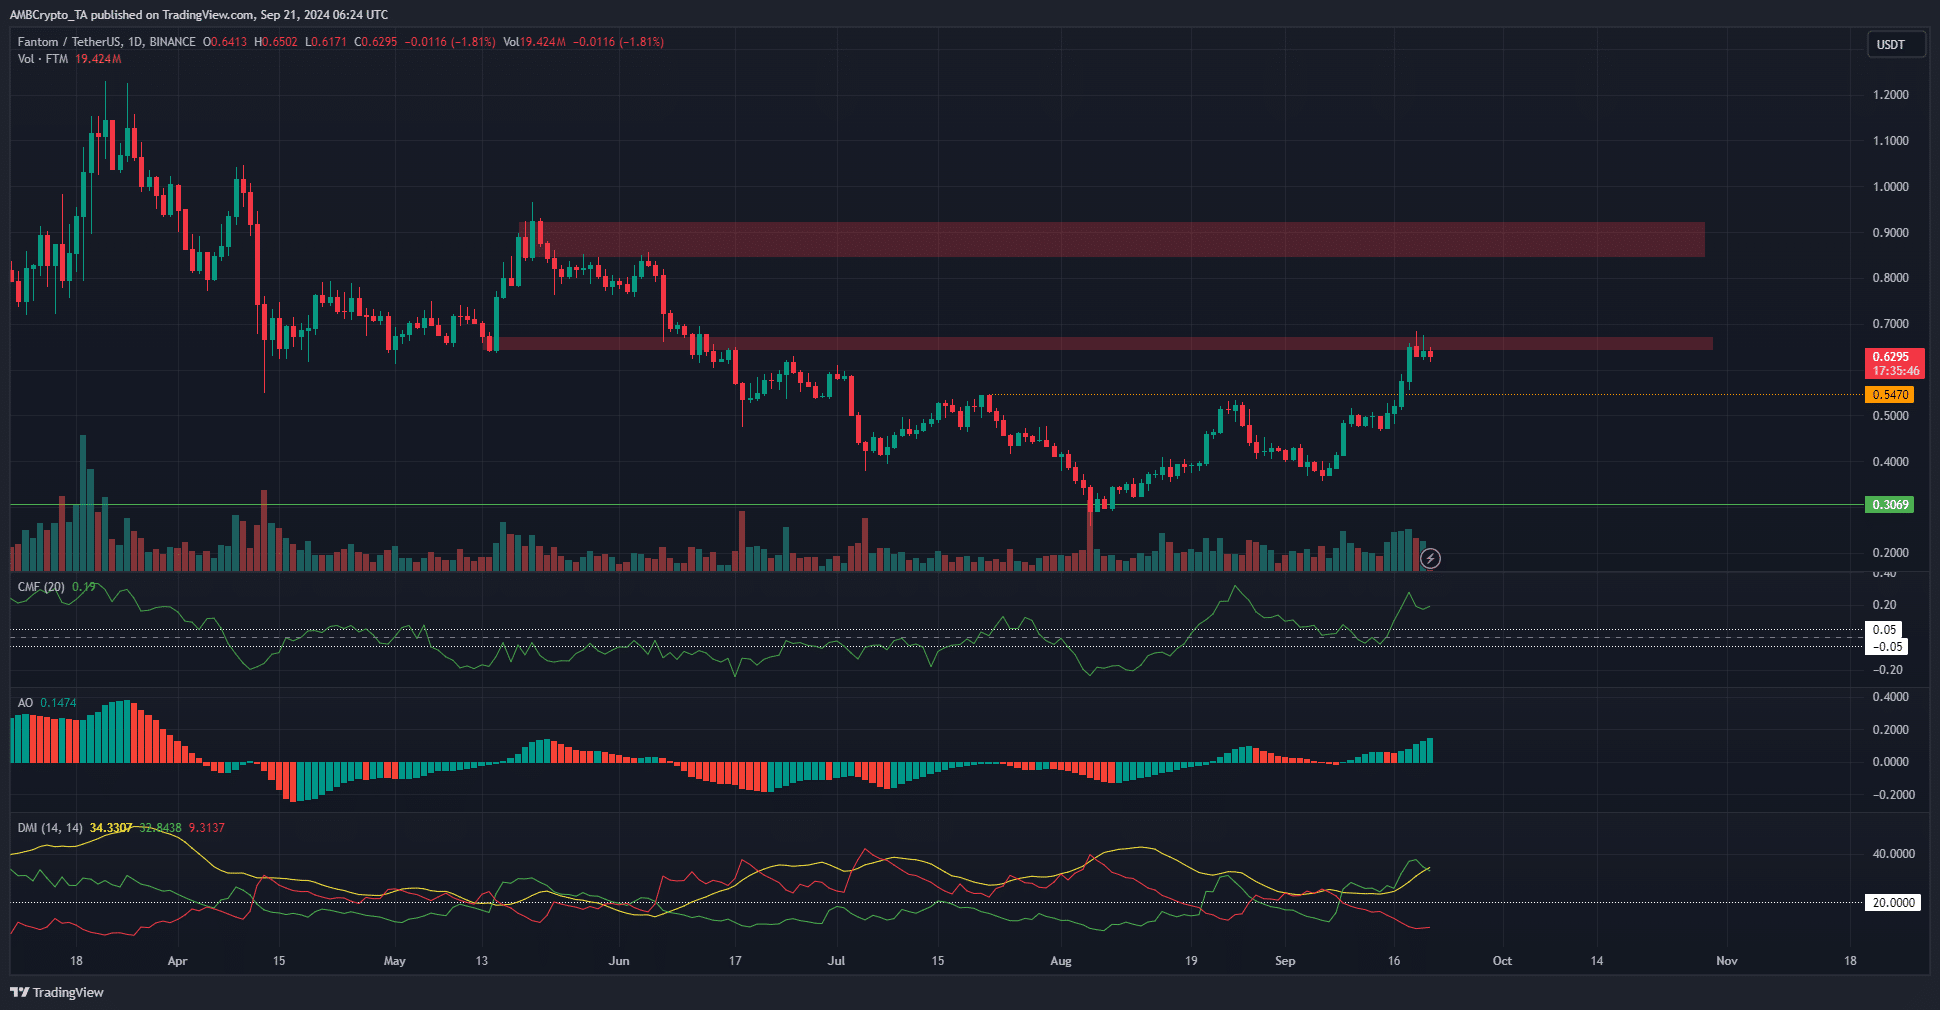
Task: Click the AMBCrypto_TA published header text
Action: tap(198, 14)
